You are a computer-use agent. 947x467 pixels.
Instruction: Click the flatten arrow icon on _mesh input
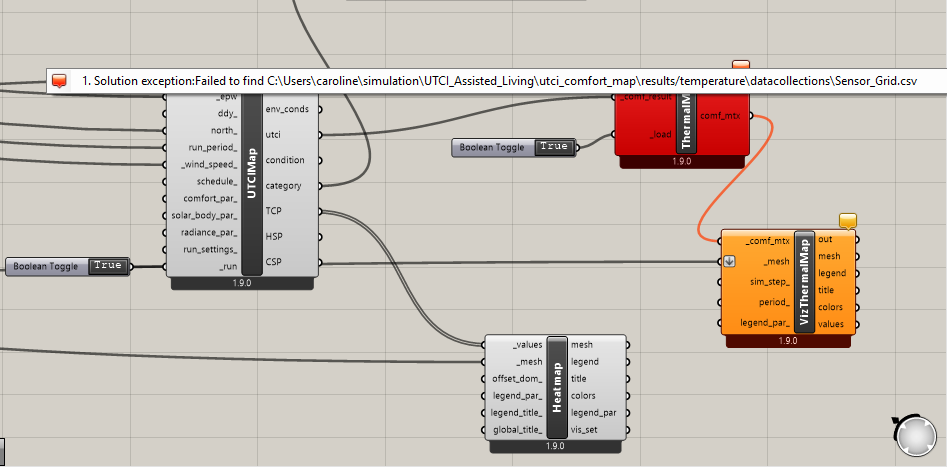(x=729, y=262)
